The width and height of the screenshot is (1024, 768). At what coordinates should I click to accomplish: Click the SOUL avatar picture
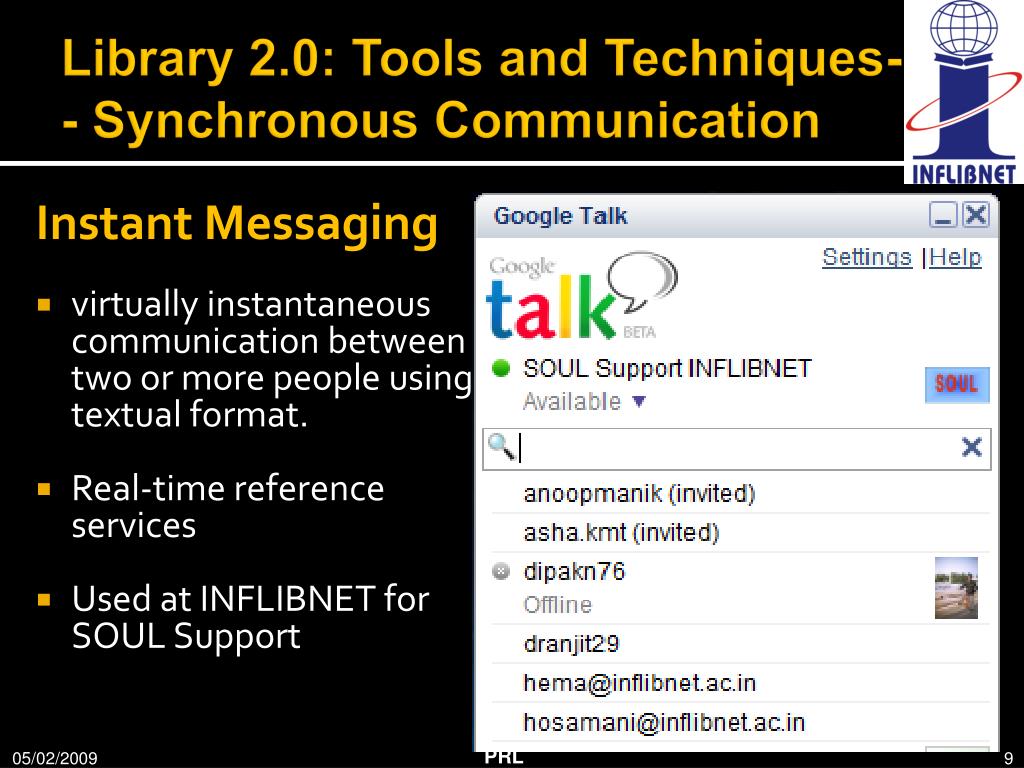click(957, 385)
